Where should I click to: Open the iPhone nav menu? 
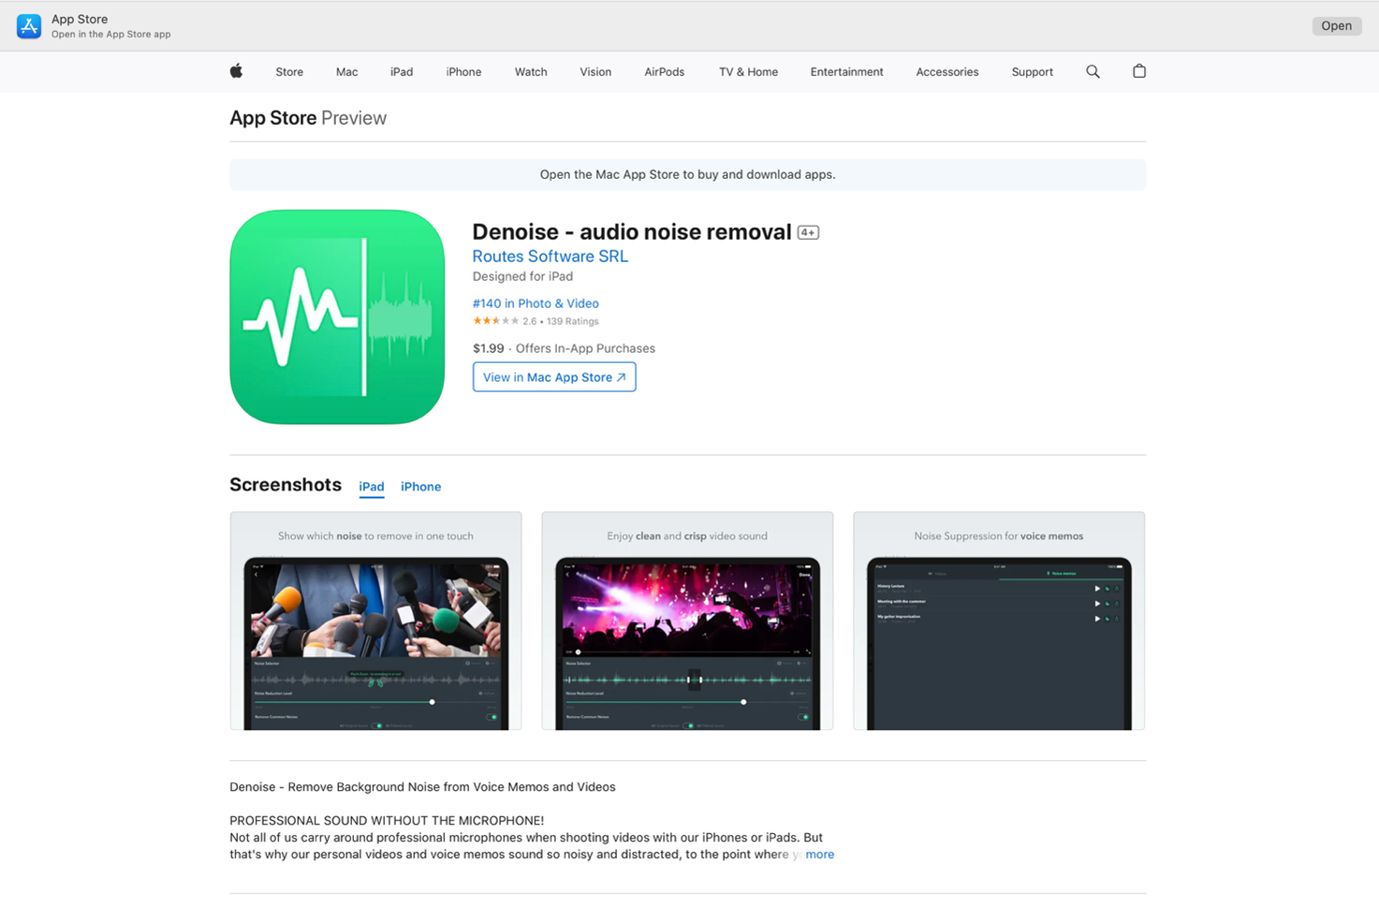[x=464, y=72]
